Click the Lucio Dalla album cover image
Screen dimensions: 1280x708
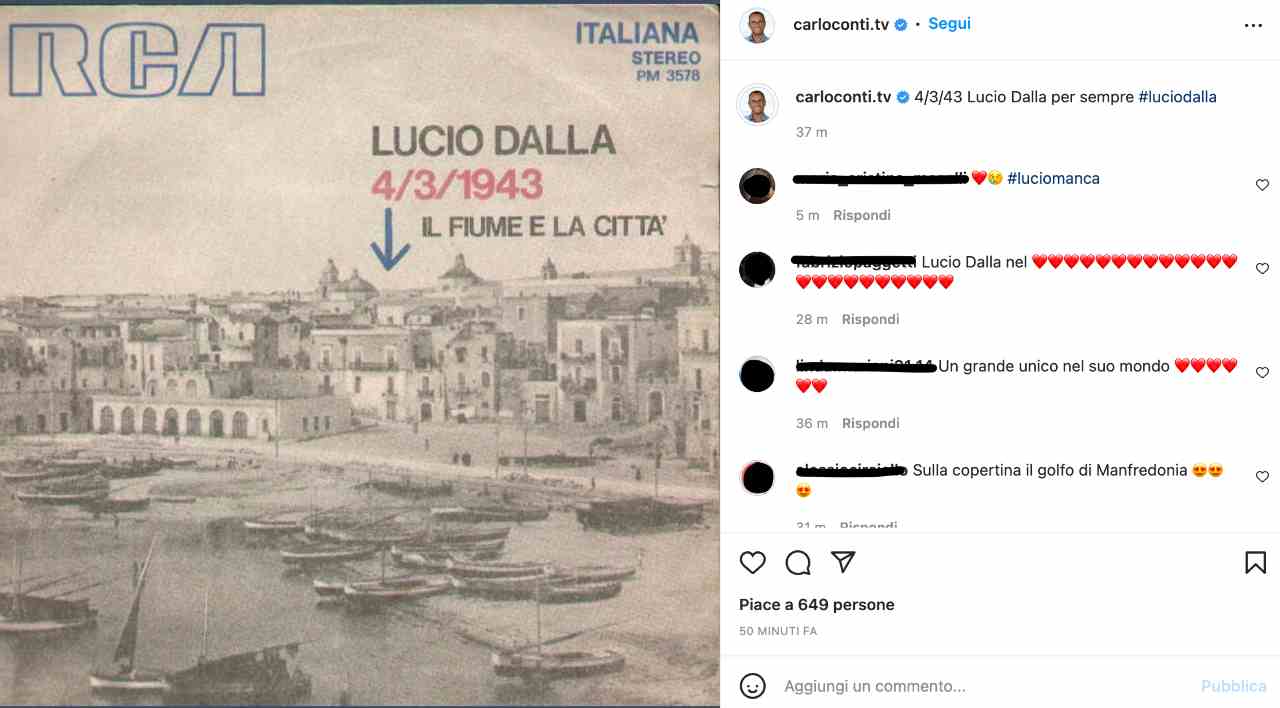coord(360,354)
